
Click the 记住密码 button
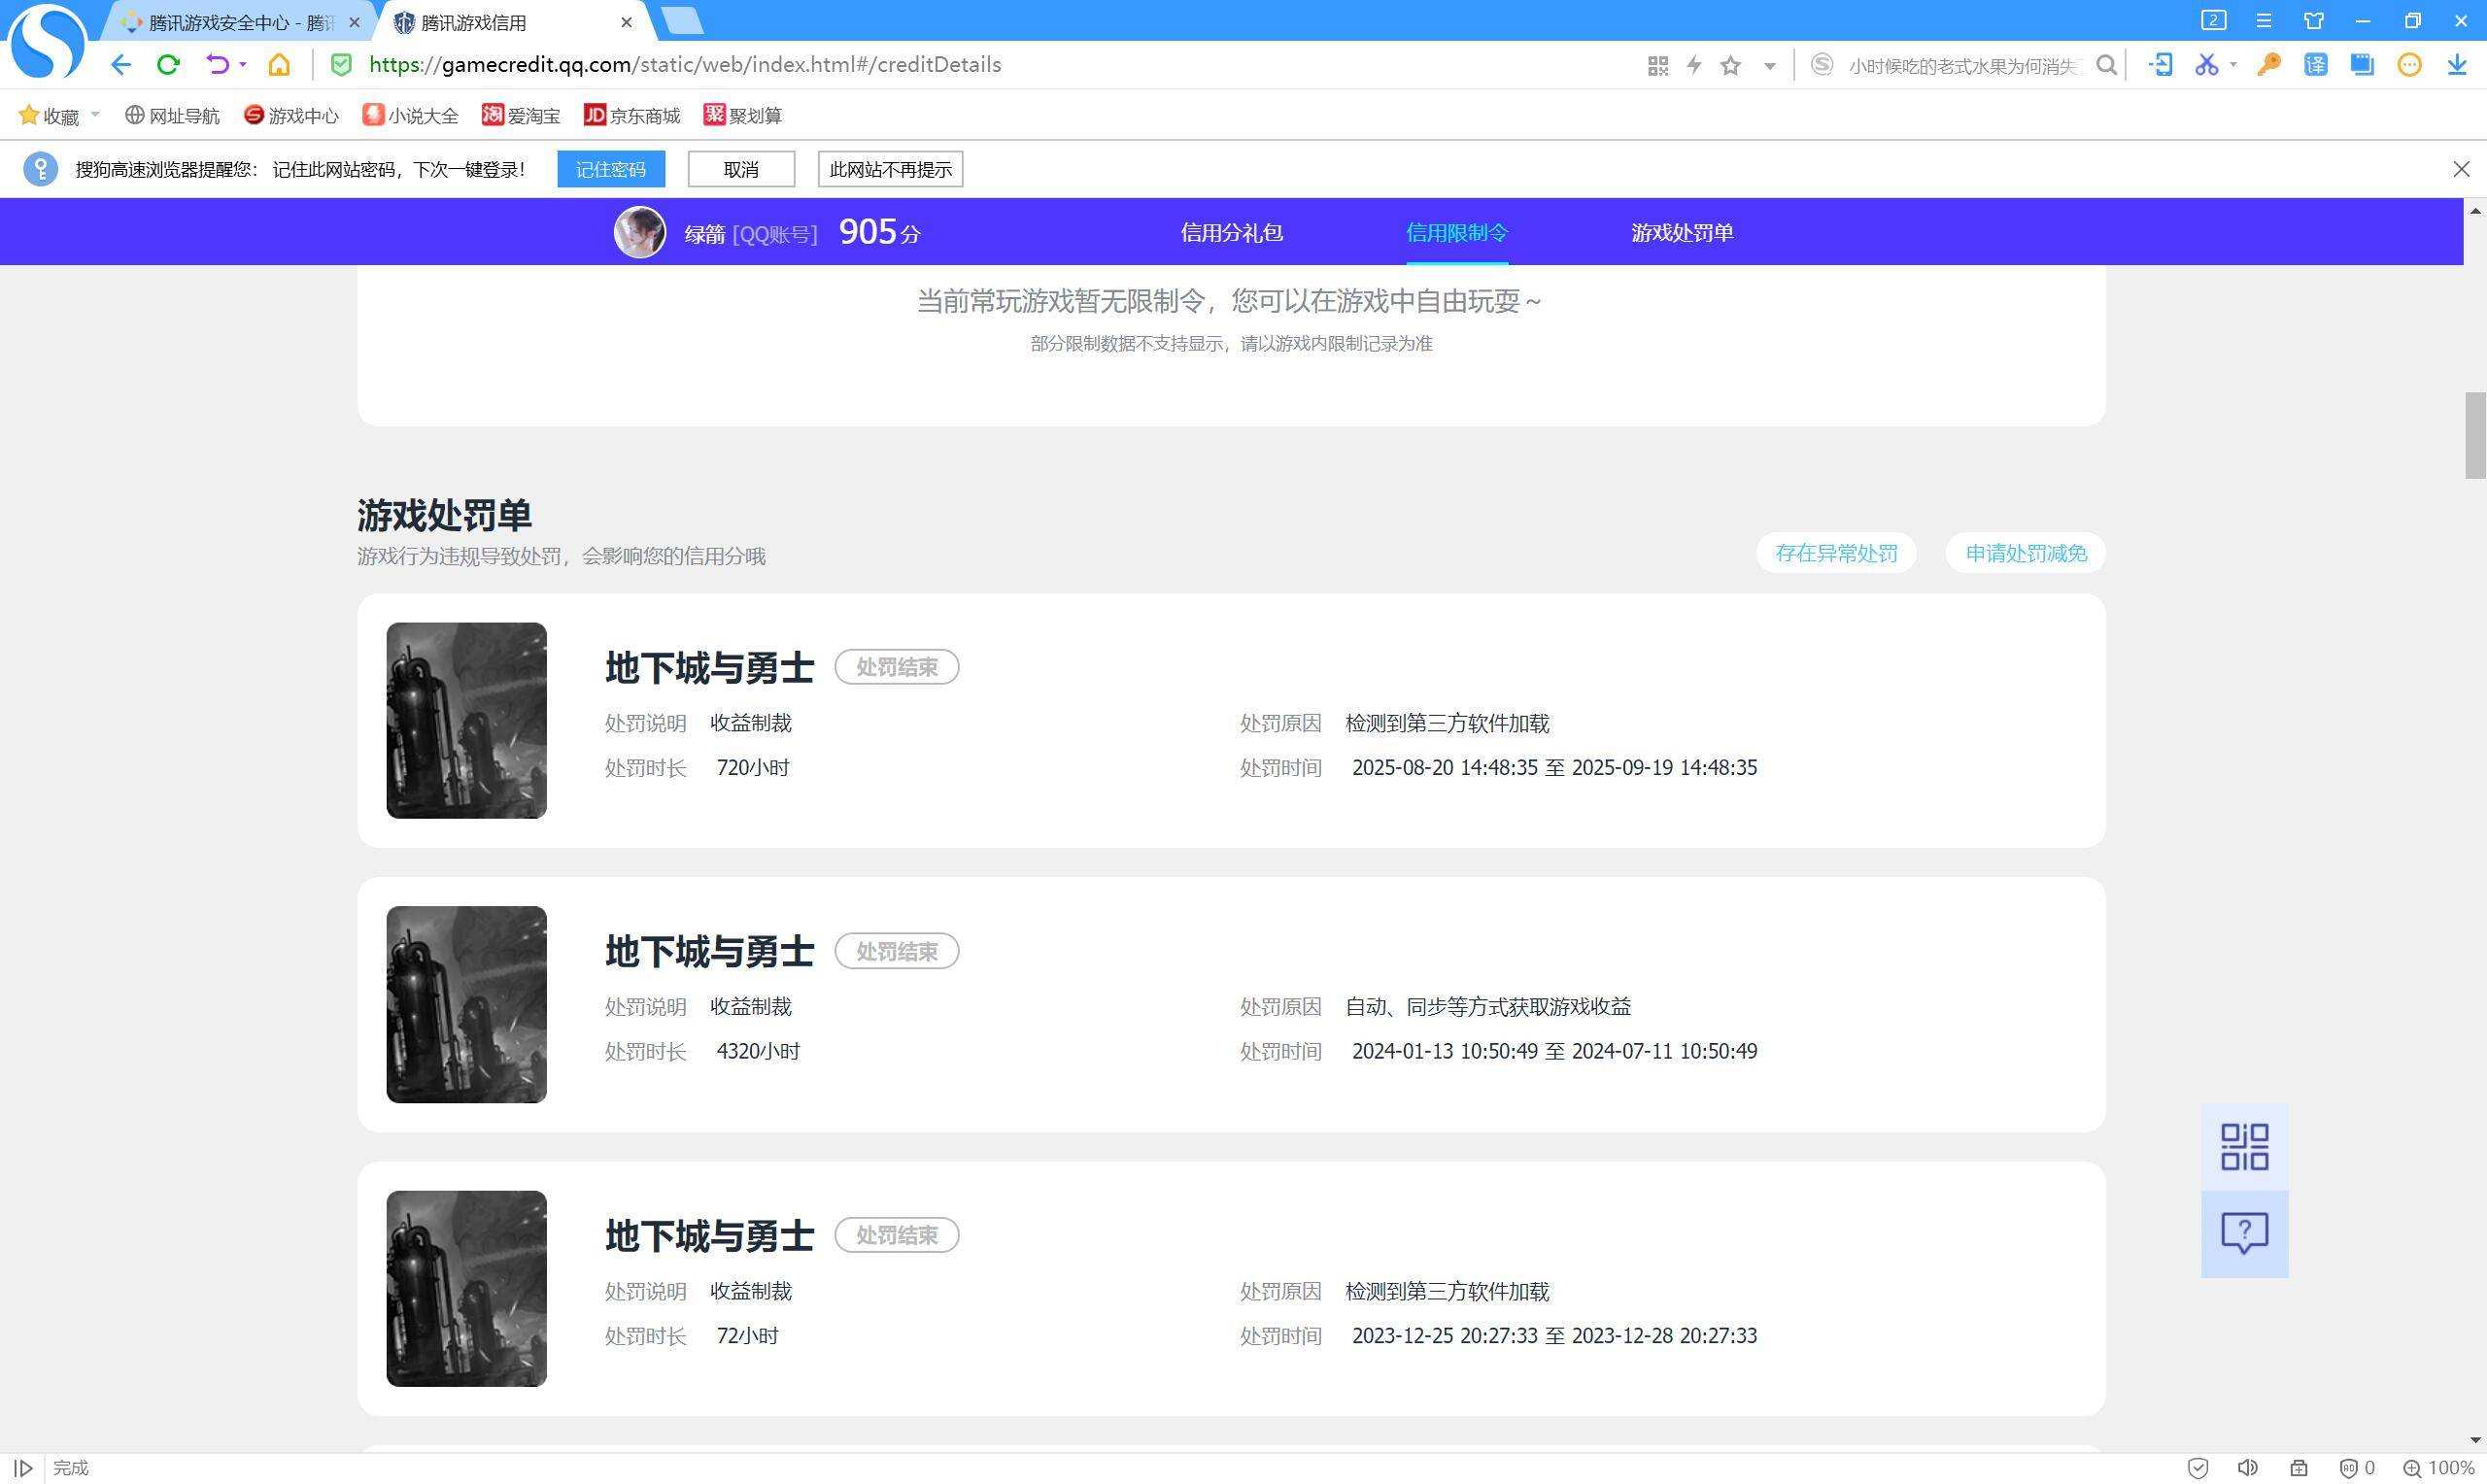pyautogui.click(x=611, y=169)
